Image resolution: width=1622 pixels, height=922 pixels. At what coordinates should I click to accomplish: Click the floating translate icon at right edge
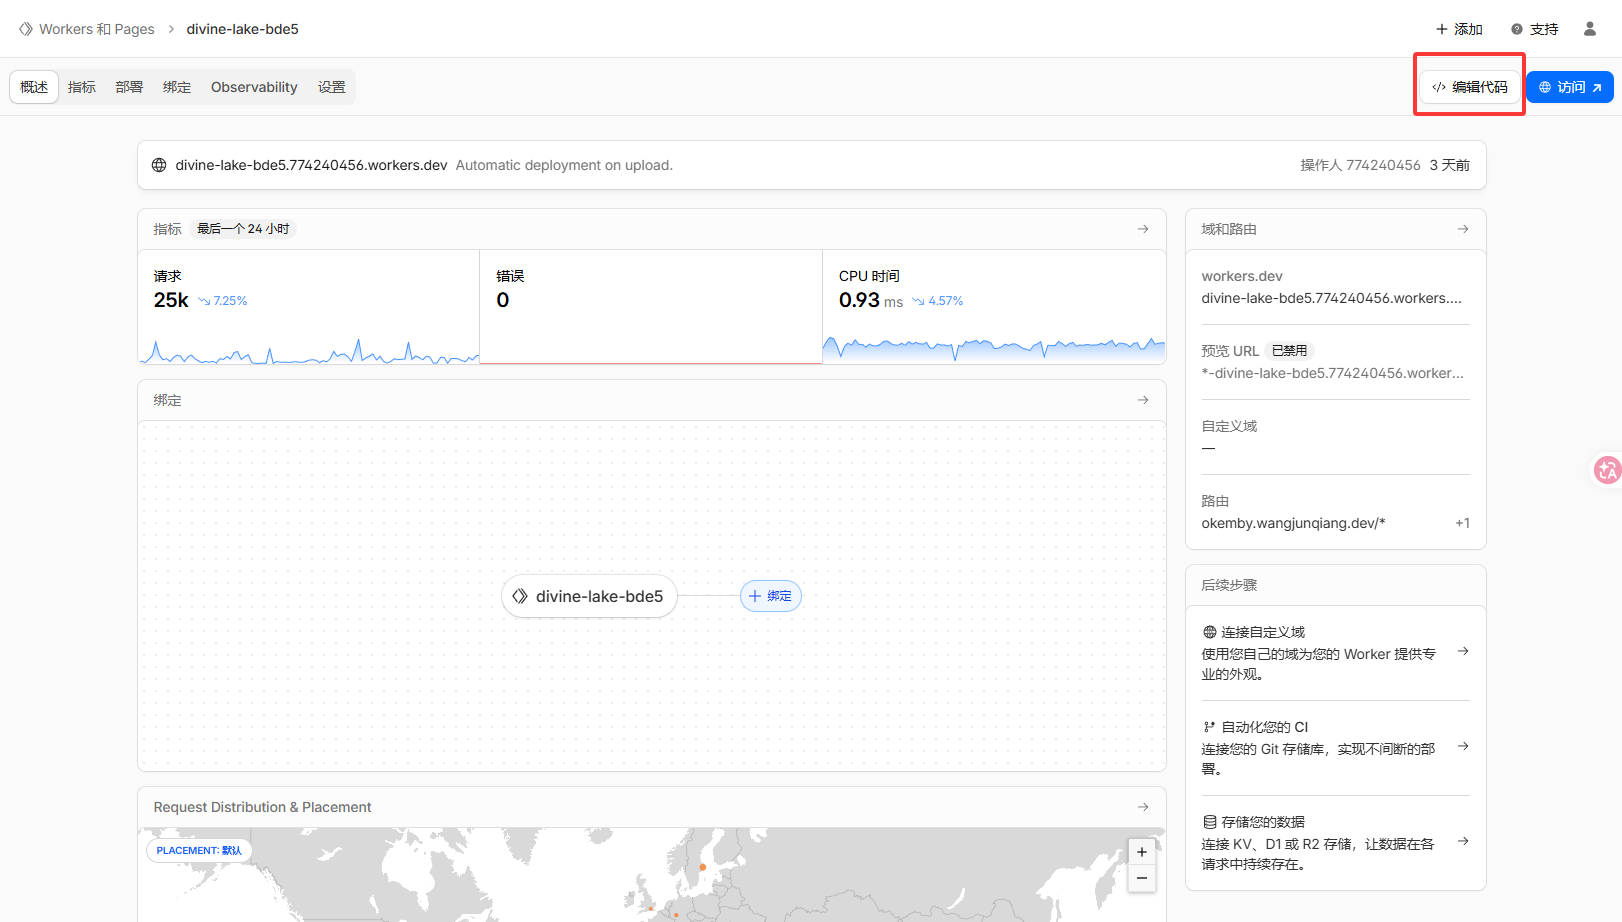click(x=1606, y=470)
